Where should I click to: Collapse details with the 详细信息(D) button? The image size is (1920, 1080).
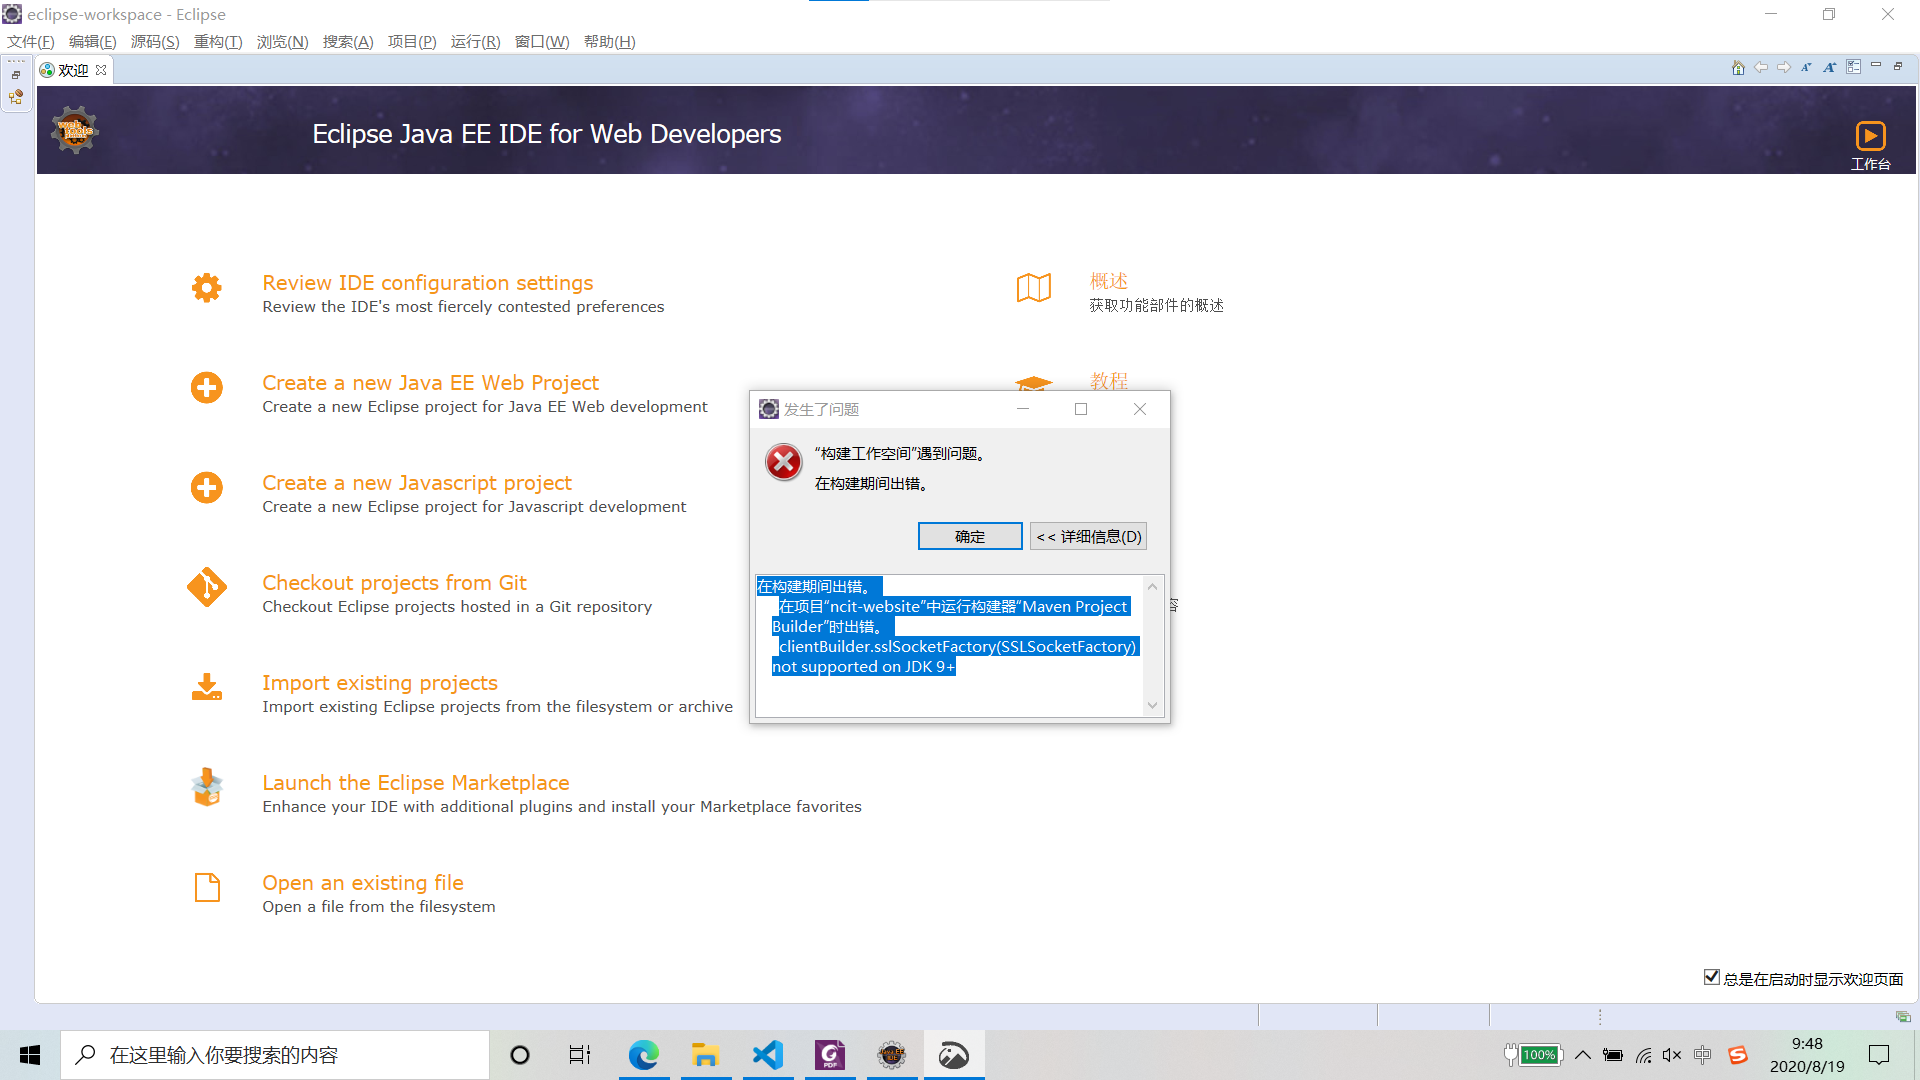pyautogui.click(x=1088, y=537)
